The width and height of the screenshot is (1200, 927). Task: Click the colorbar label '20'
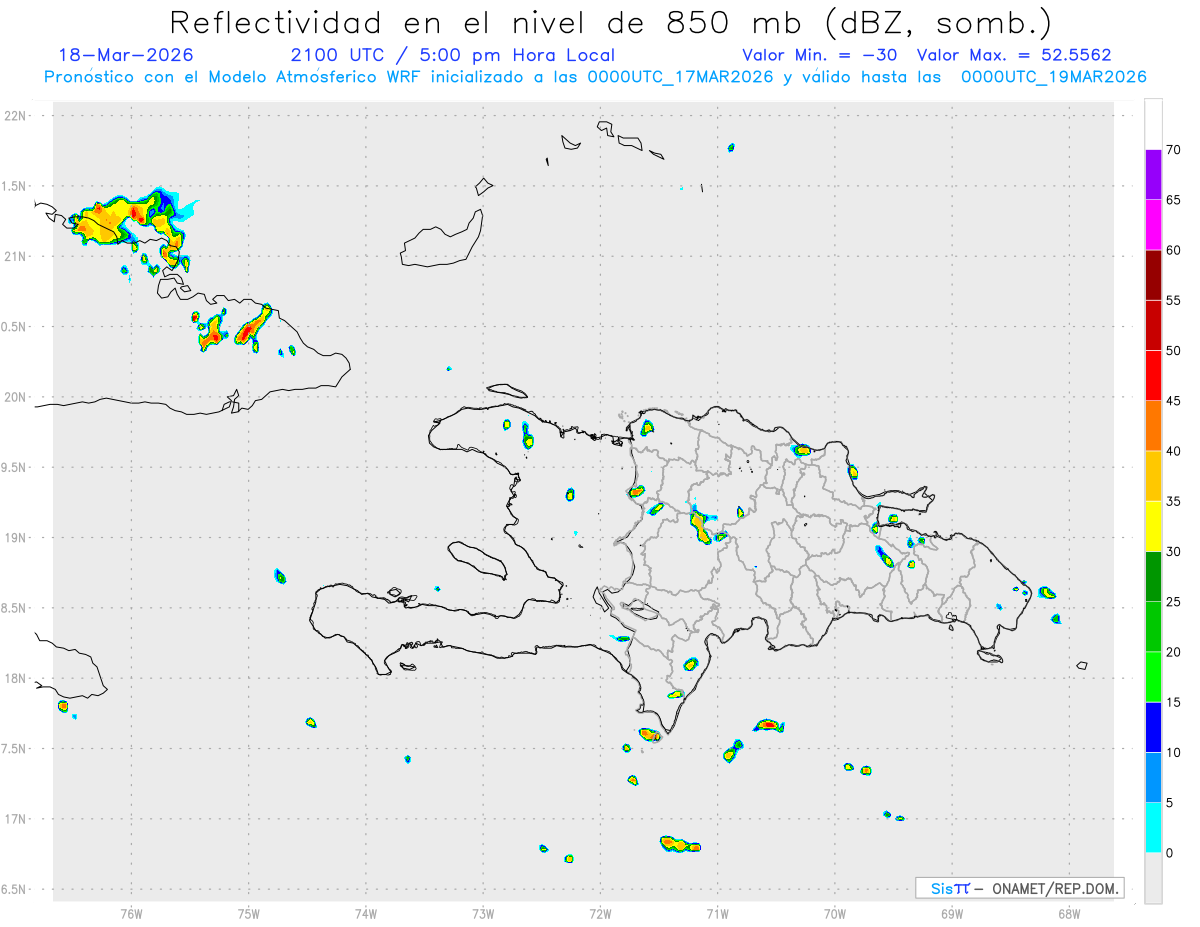1173,652
